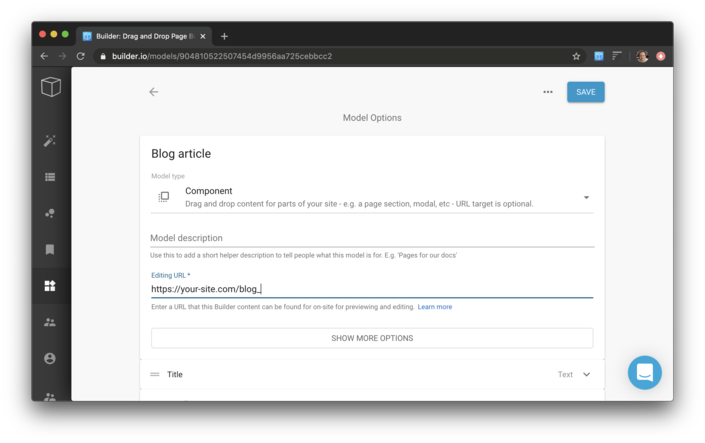Close the Builder browser tab

(203, 36)
